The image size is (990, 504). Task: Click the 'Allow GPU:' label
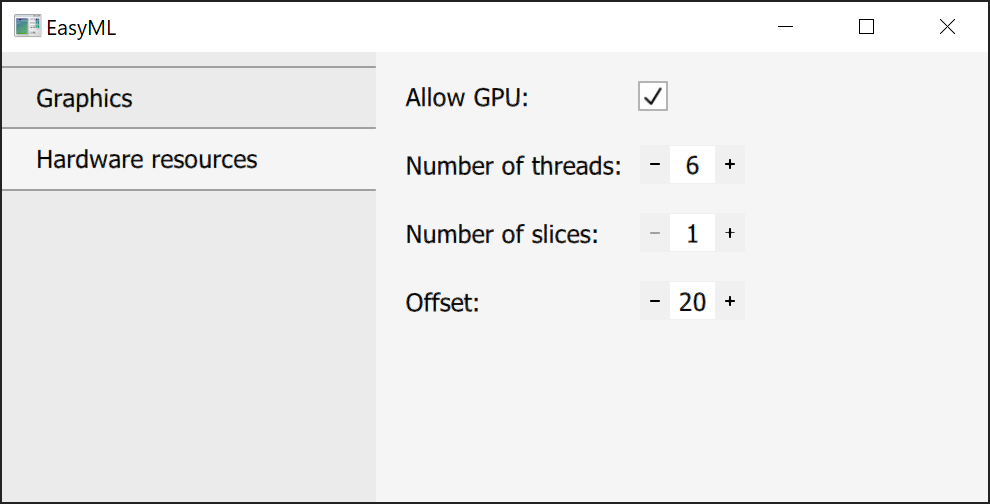(x=467, y=98)
